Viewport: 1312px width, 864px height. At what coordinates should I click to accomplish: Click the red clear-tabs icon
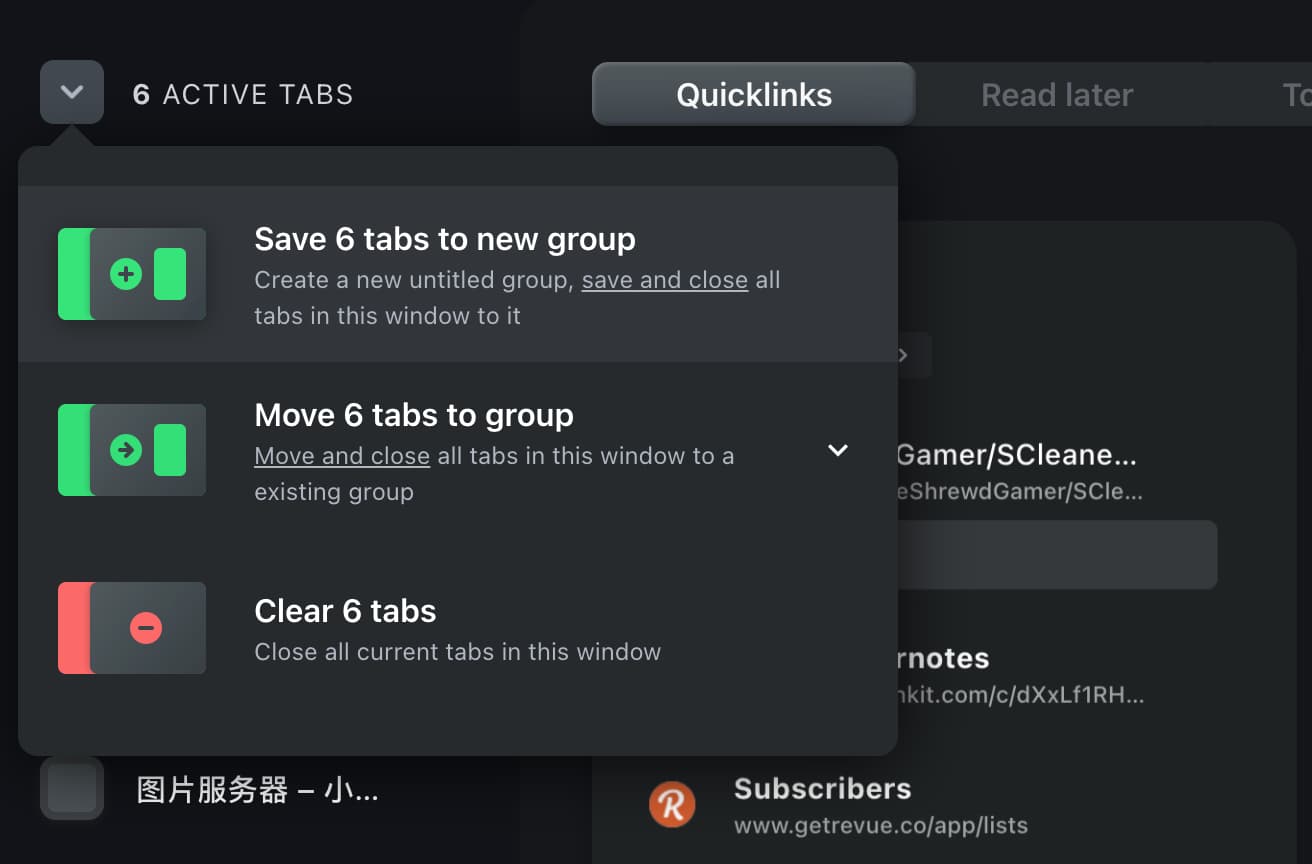pyautogui.click(x=131, y=628)
